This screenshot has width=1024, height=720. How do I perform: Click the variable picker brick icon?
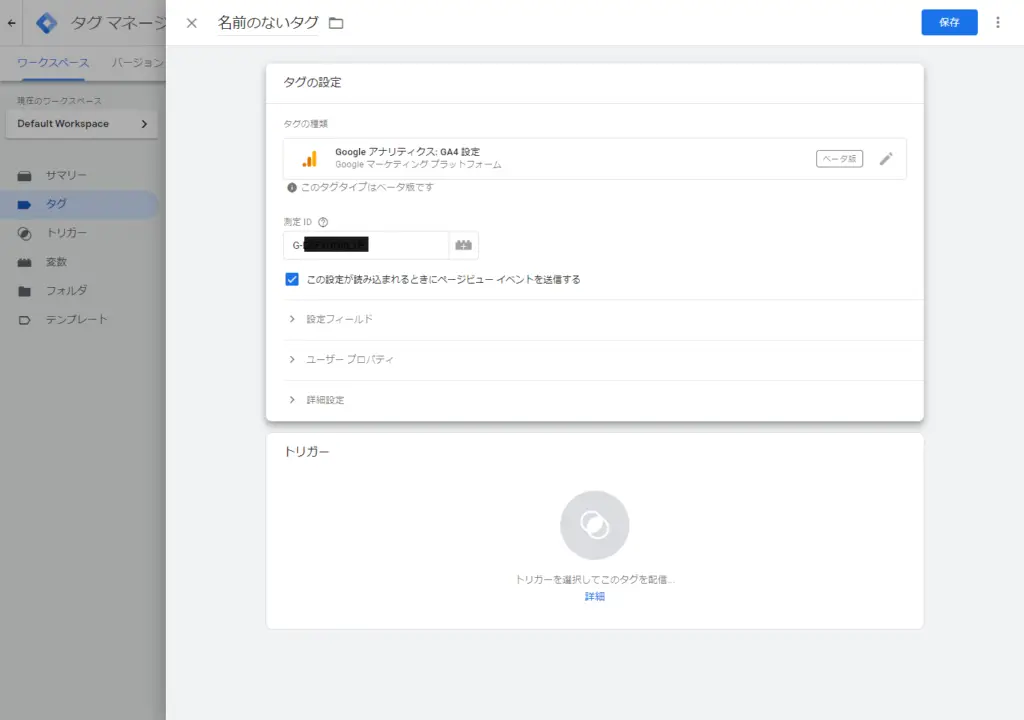click(x=464, y=245)
